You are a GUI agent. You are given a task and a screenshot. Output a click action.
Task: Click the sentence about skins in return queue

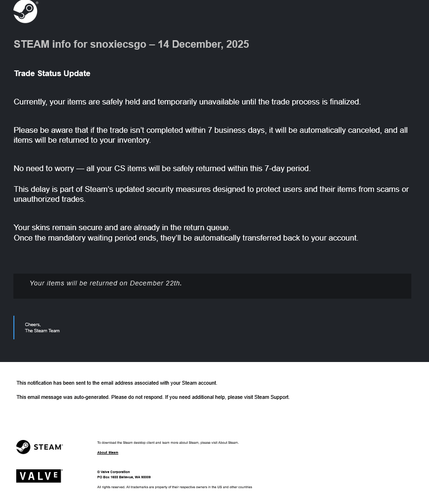(x=122, y=228)
